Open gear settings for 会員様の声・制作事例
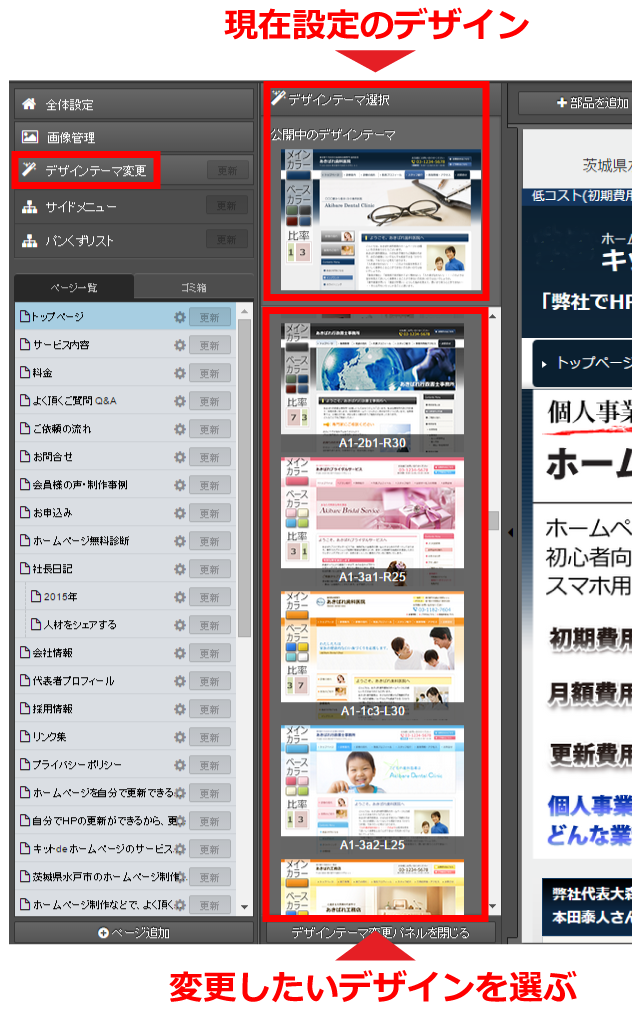The image size is (632, 1015). [179, 485]
